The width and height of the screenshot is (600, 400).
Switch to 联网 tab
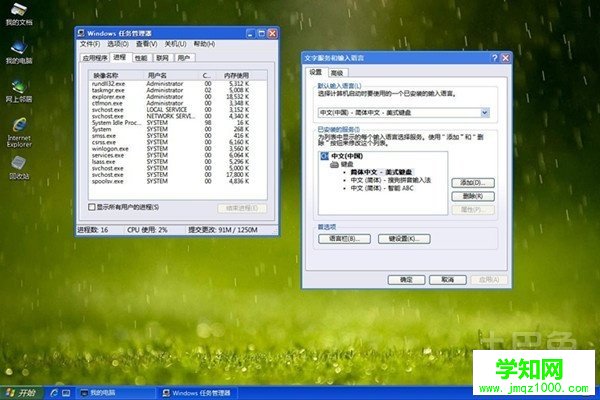pos(163,58)
